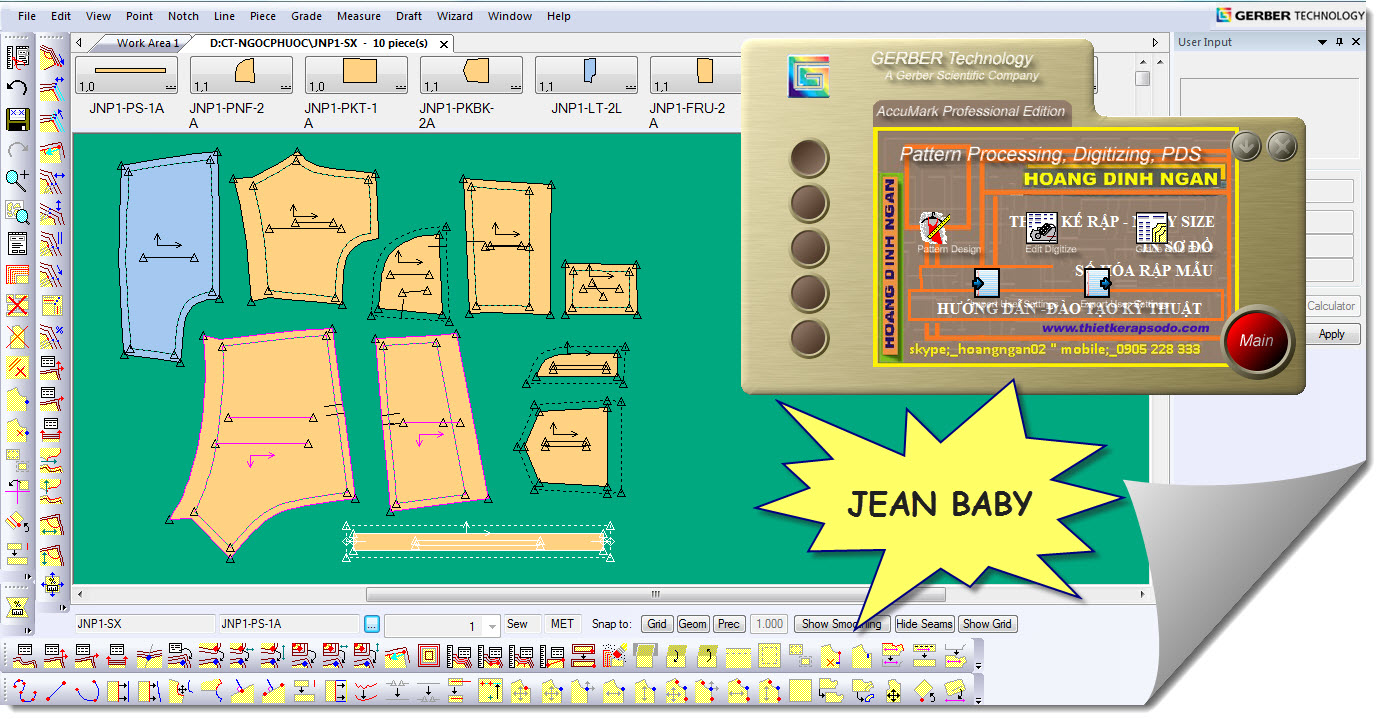Screen dimensions: 1381x724
Task: Click the Redo arrow icon in left toolbar
Action: pos(17,150)
